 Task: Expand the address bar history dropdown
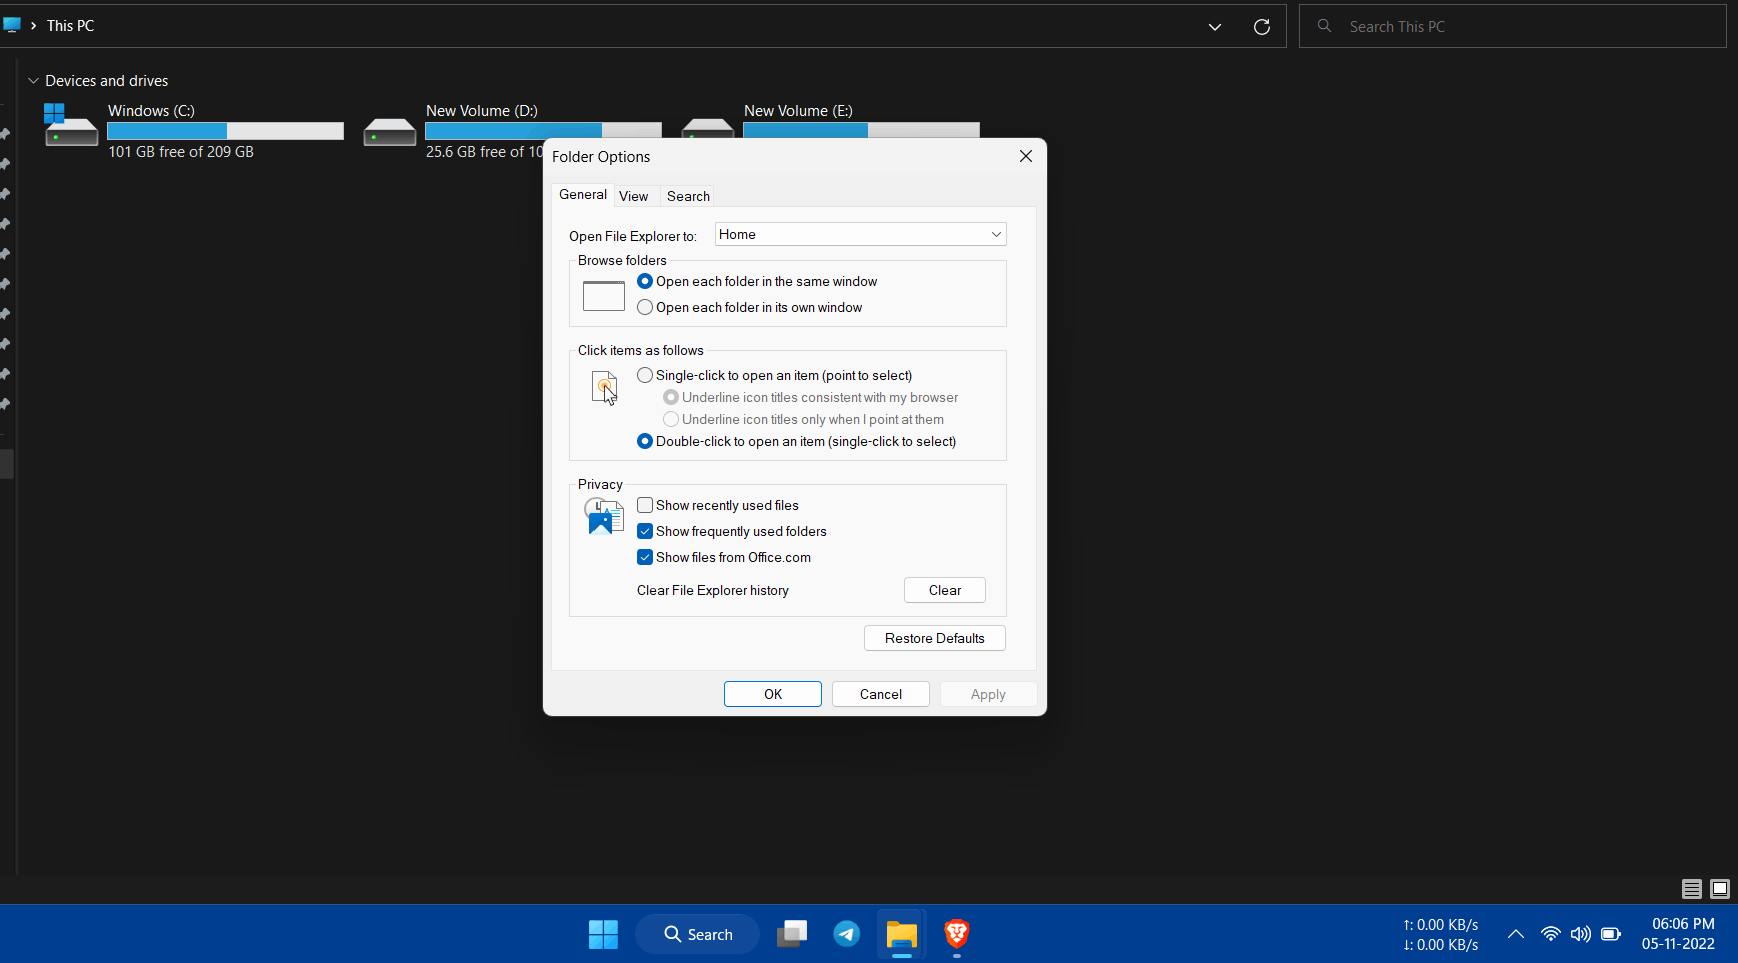coord(1215,27)
